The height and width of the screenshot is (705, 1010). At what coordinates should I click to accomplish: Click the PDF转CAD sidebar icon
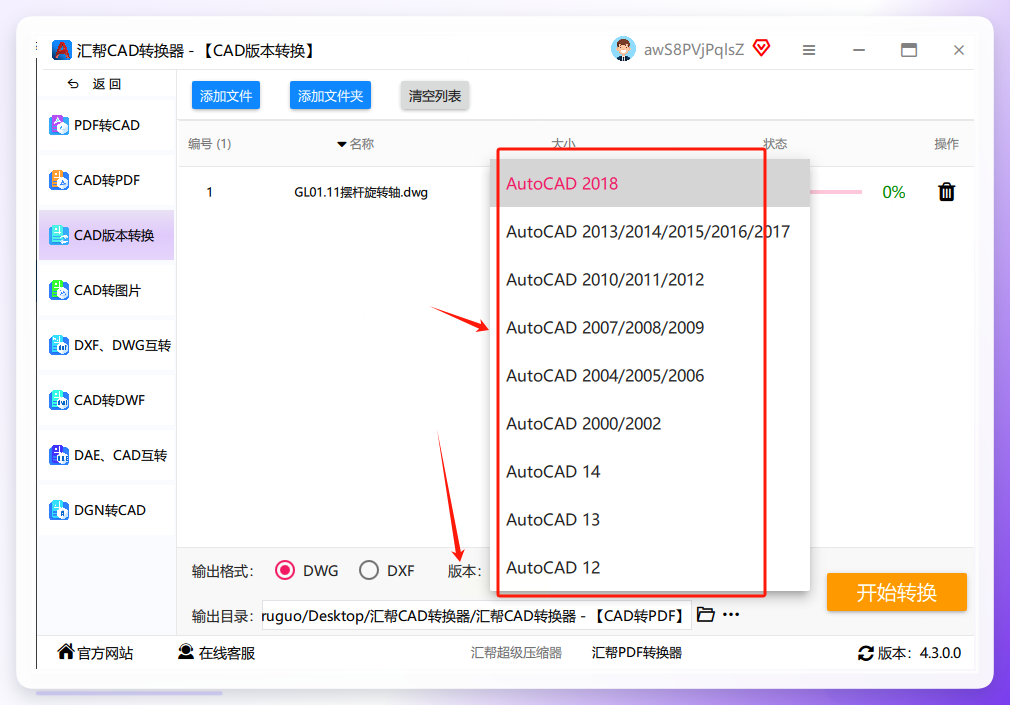59,125
